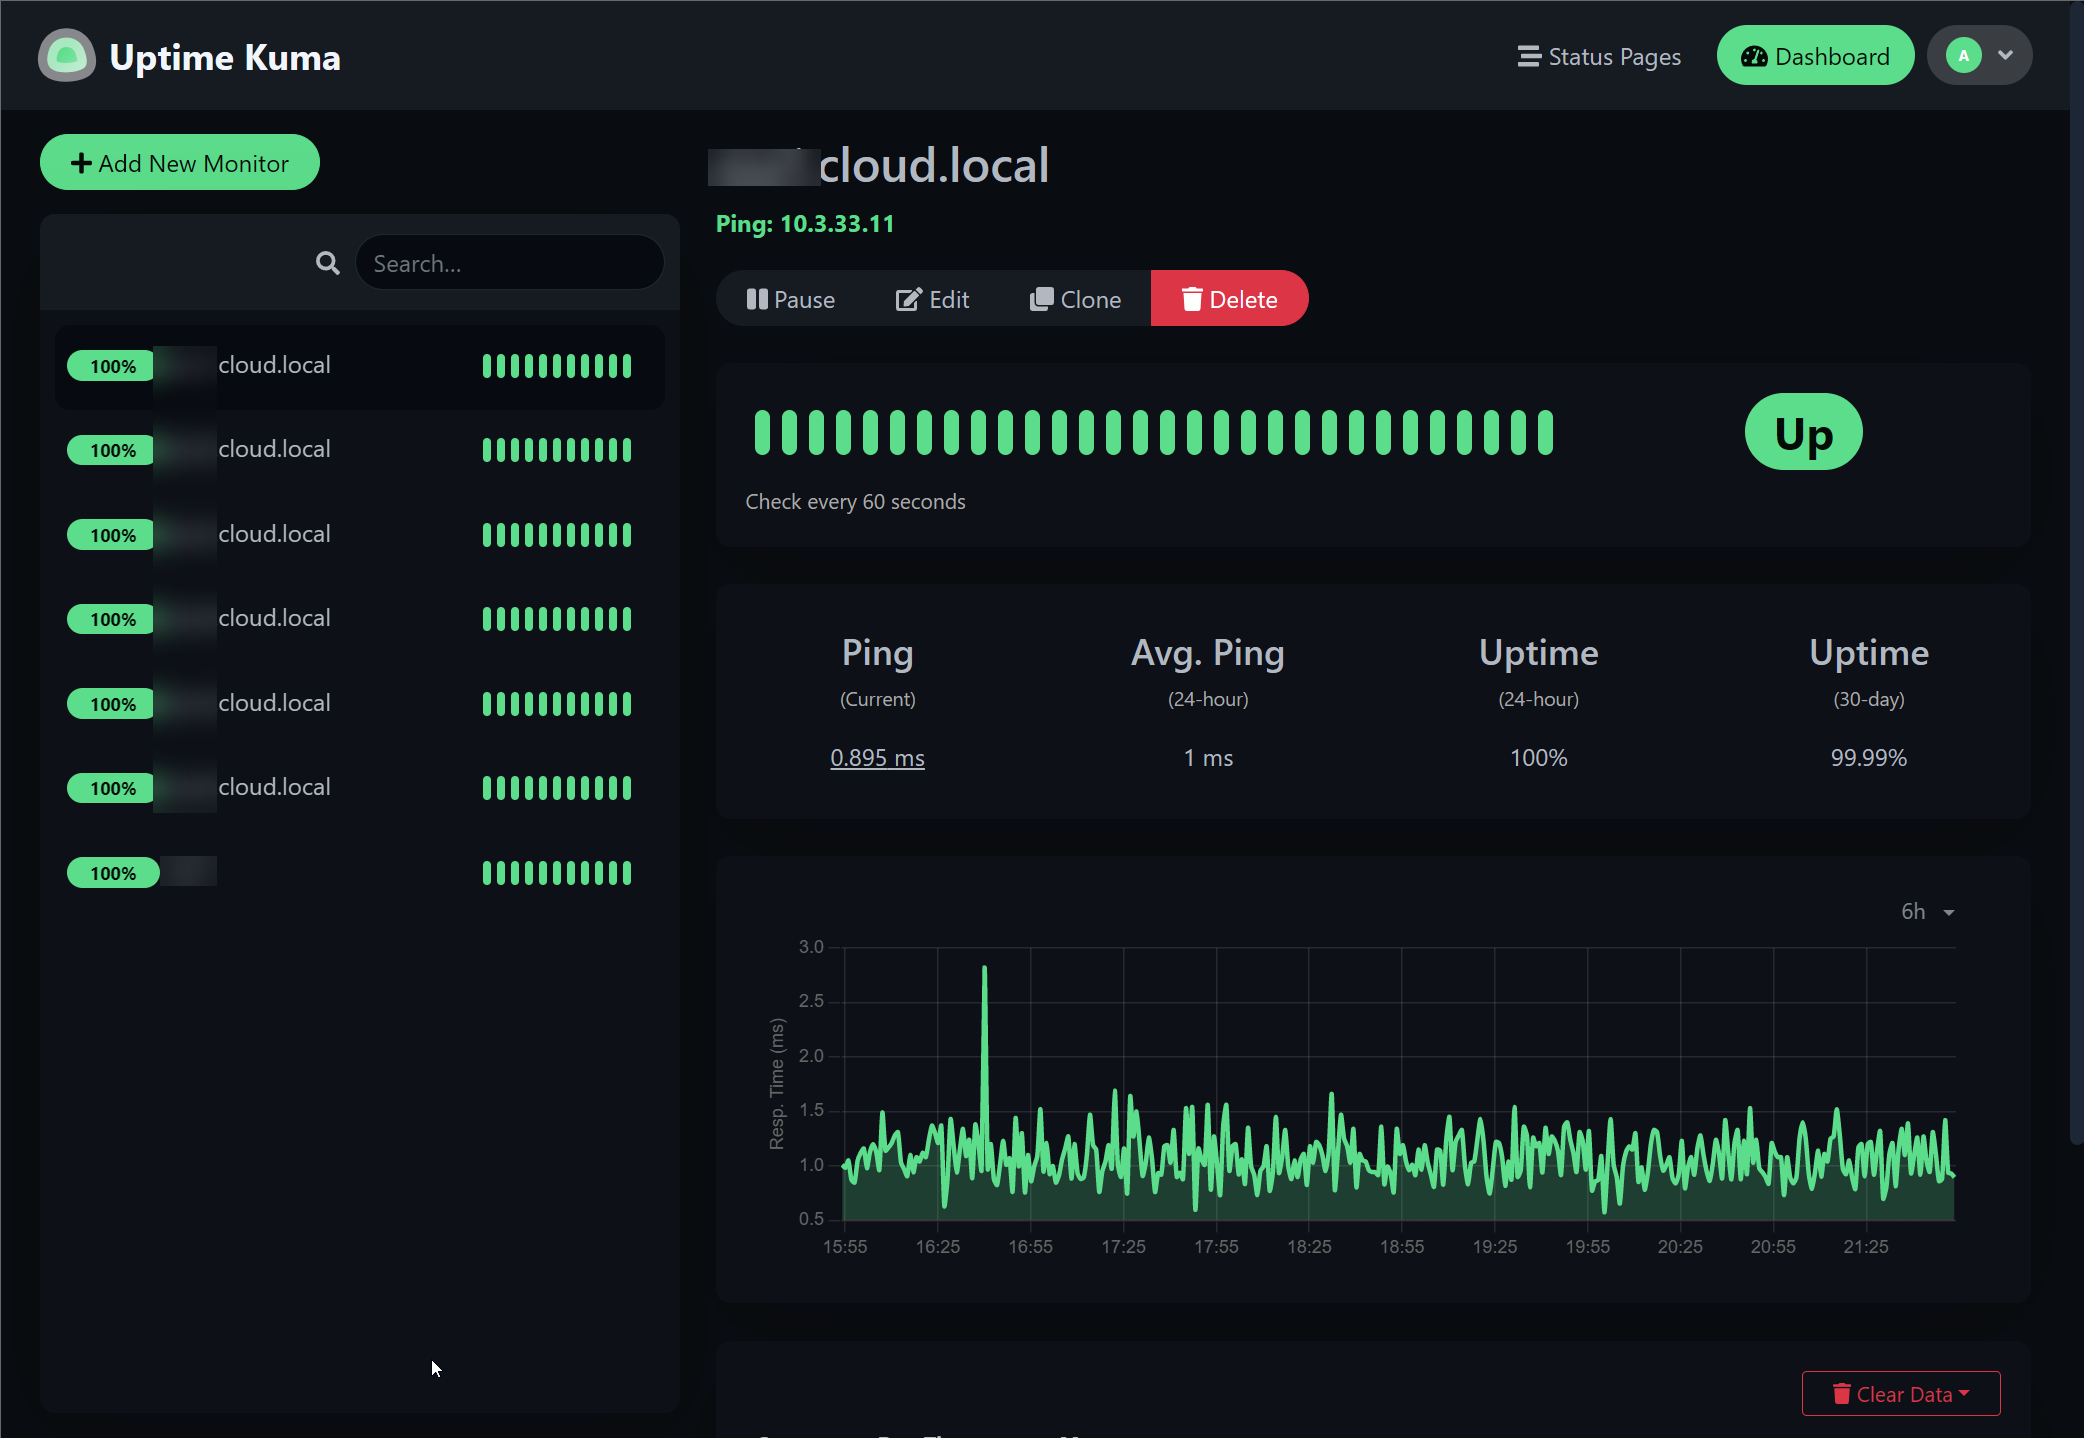Focus the monitor Search field
The width and height of the screenshot is (2084, 1438).
[x=509, y=263]
